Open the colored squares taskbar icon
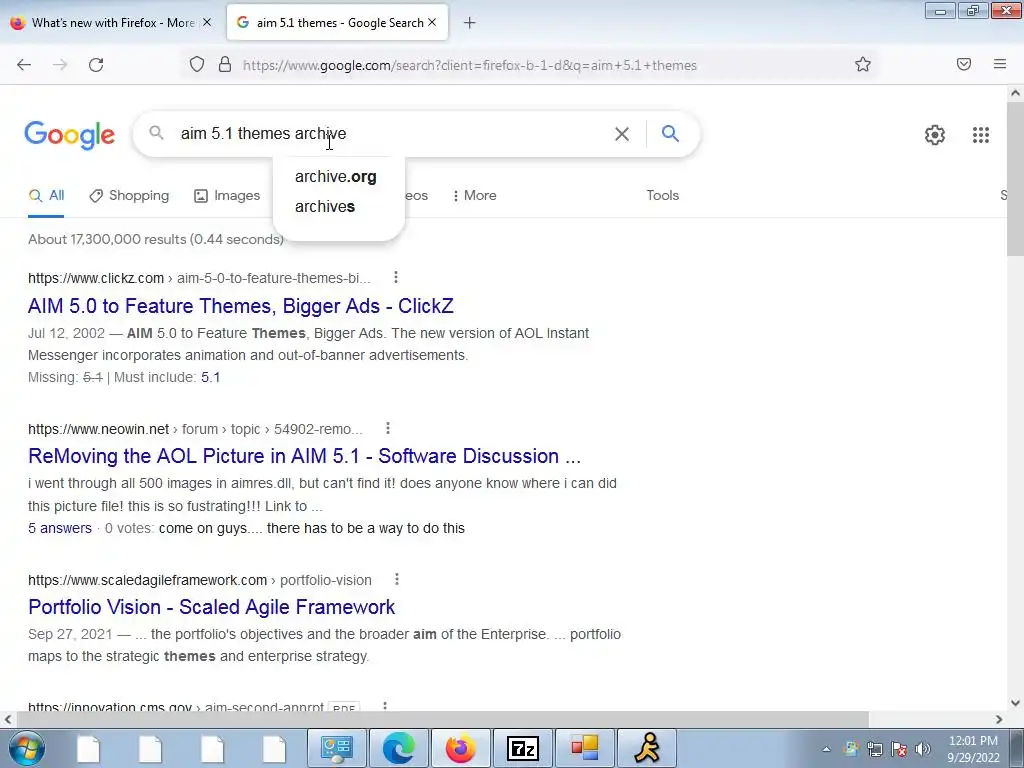The height and width of the screenshot is (768, 1024). click(x=584, y=748)
